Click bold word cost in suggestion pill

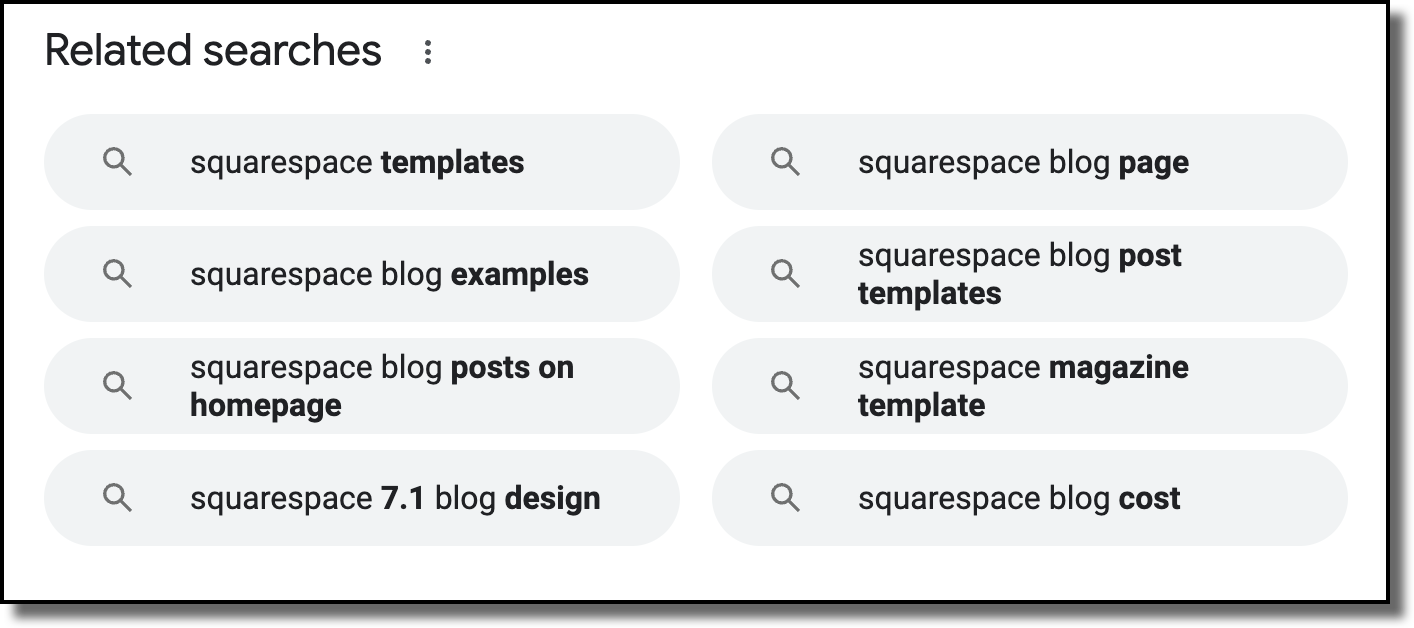(x=1150, y=498)
